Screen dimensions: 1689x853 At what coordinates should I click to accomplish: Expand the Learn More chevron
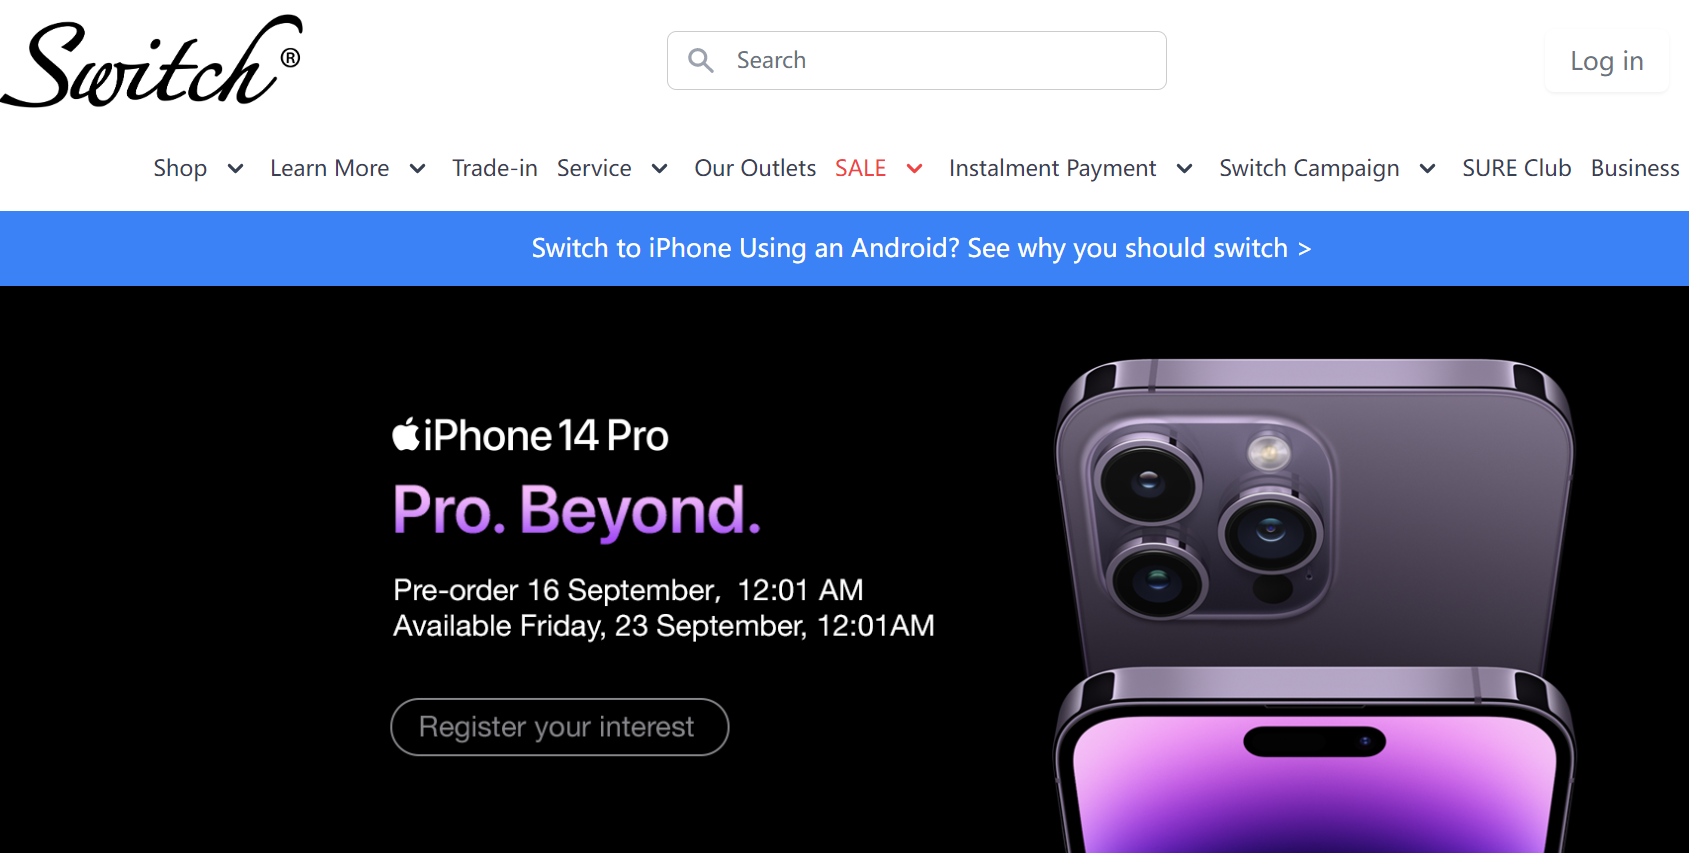pyautogui.click(x=418, y=169)
